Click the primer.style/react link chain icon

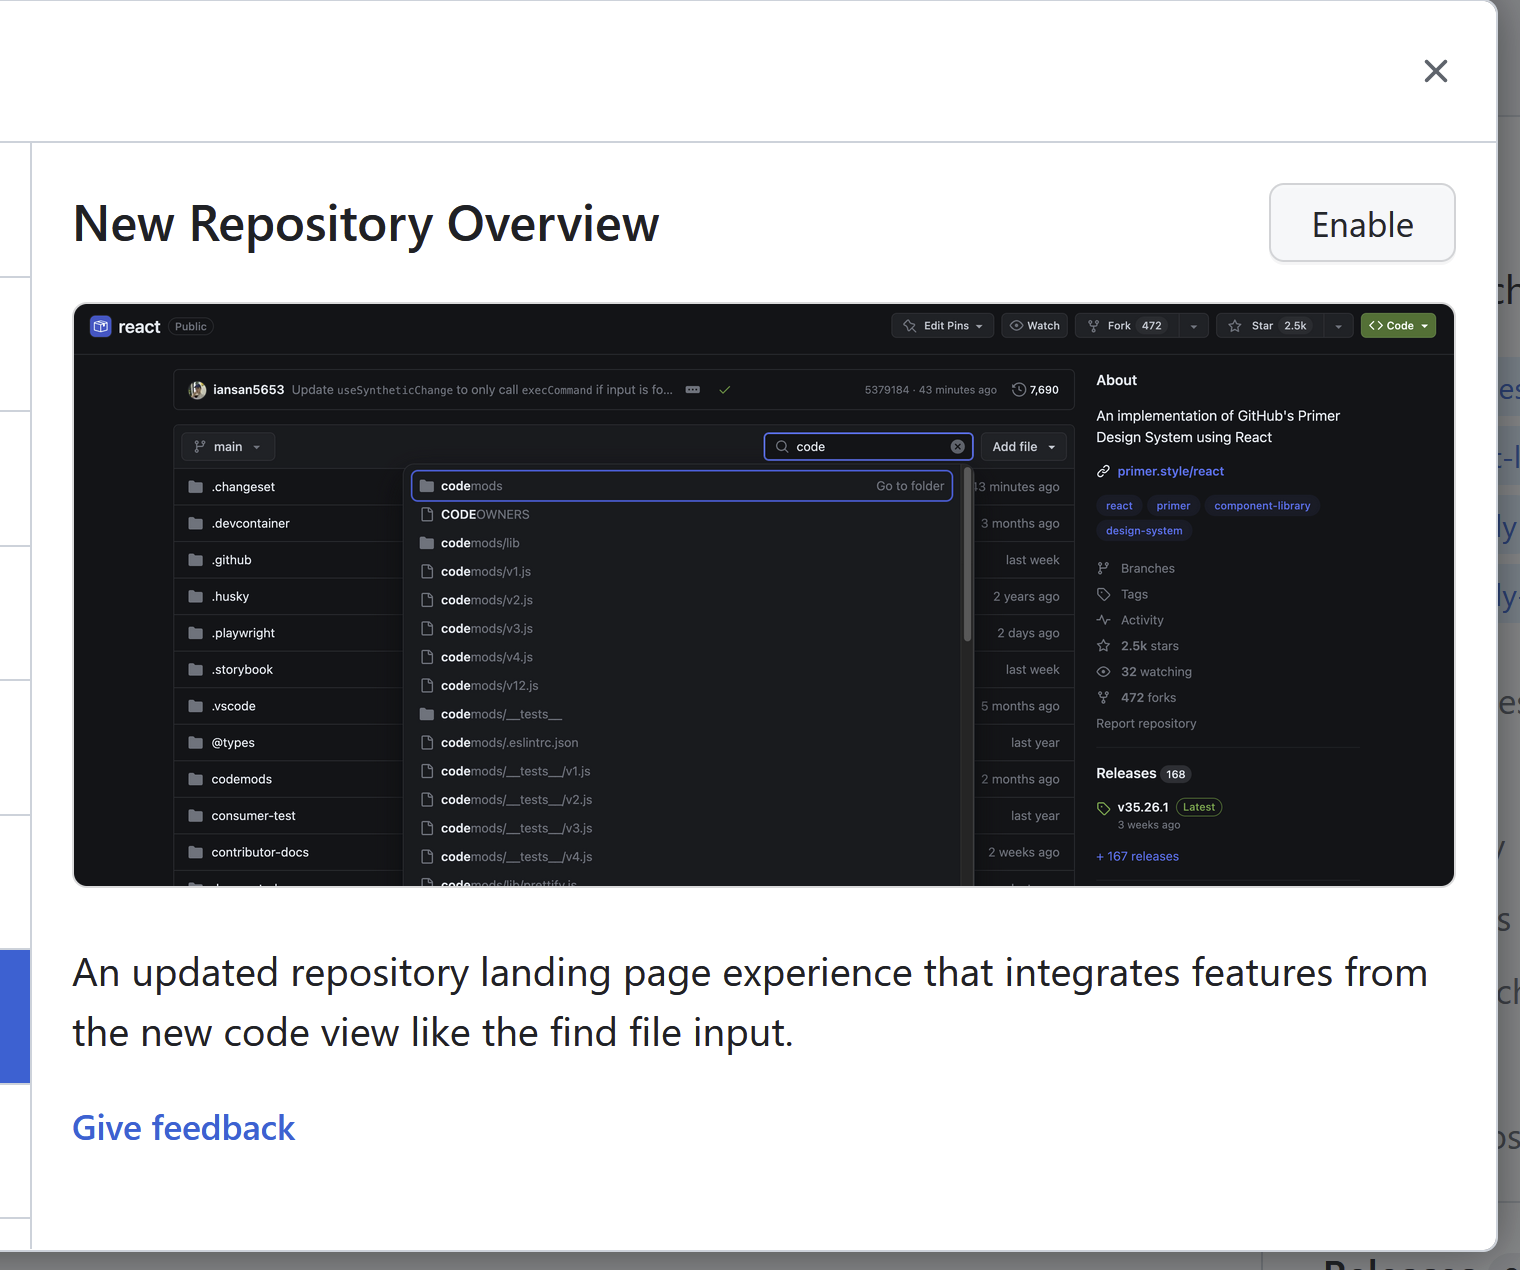[x=1103, y=471]
